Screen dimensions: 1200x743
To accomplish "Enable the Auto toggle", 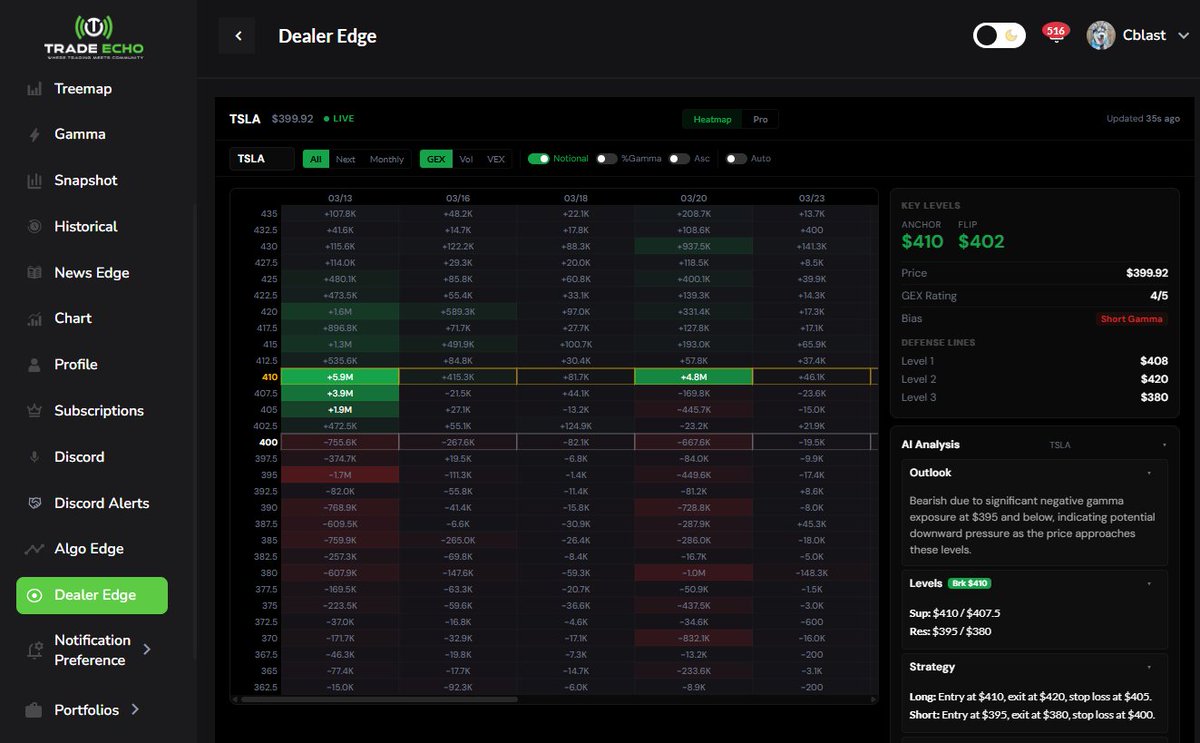I will coord(736,159).
